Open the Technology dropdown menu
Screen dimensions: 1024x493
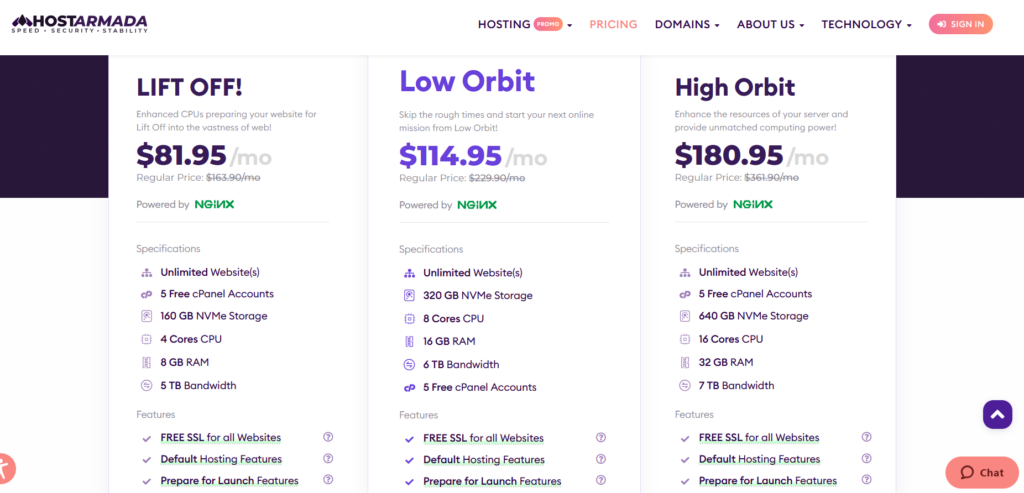(x=866, y=24)
